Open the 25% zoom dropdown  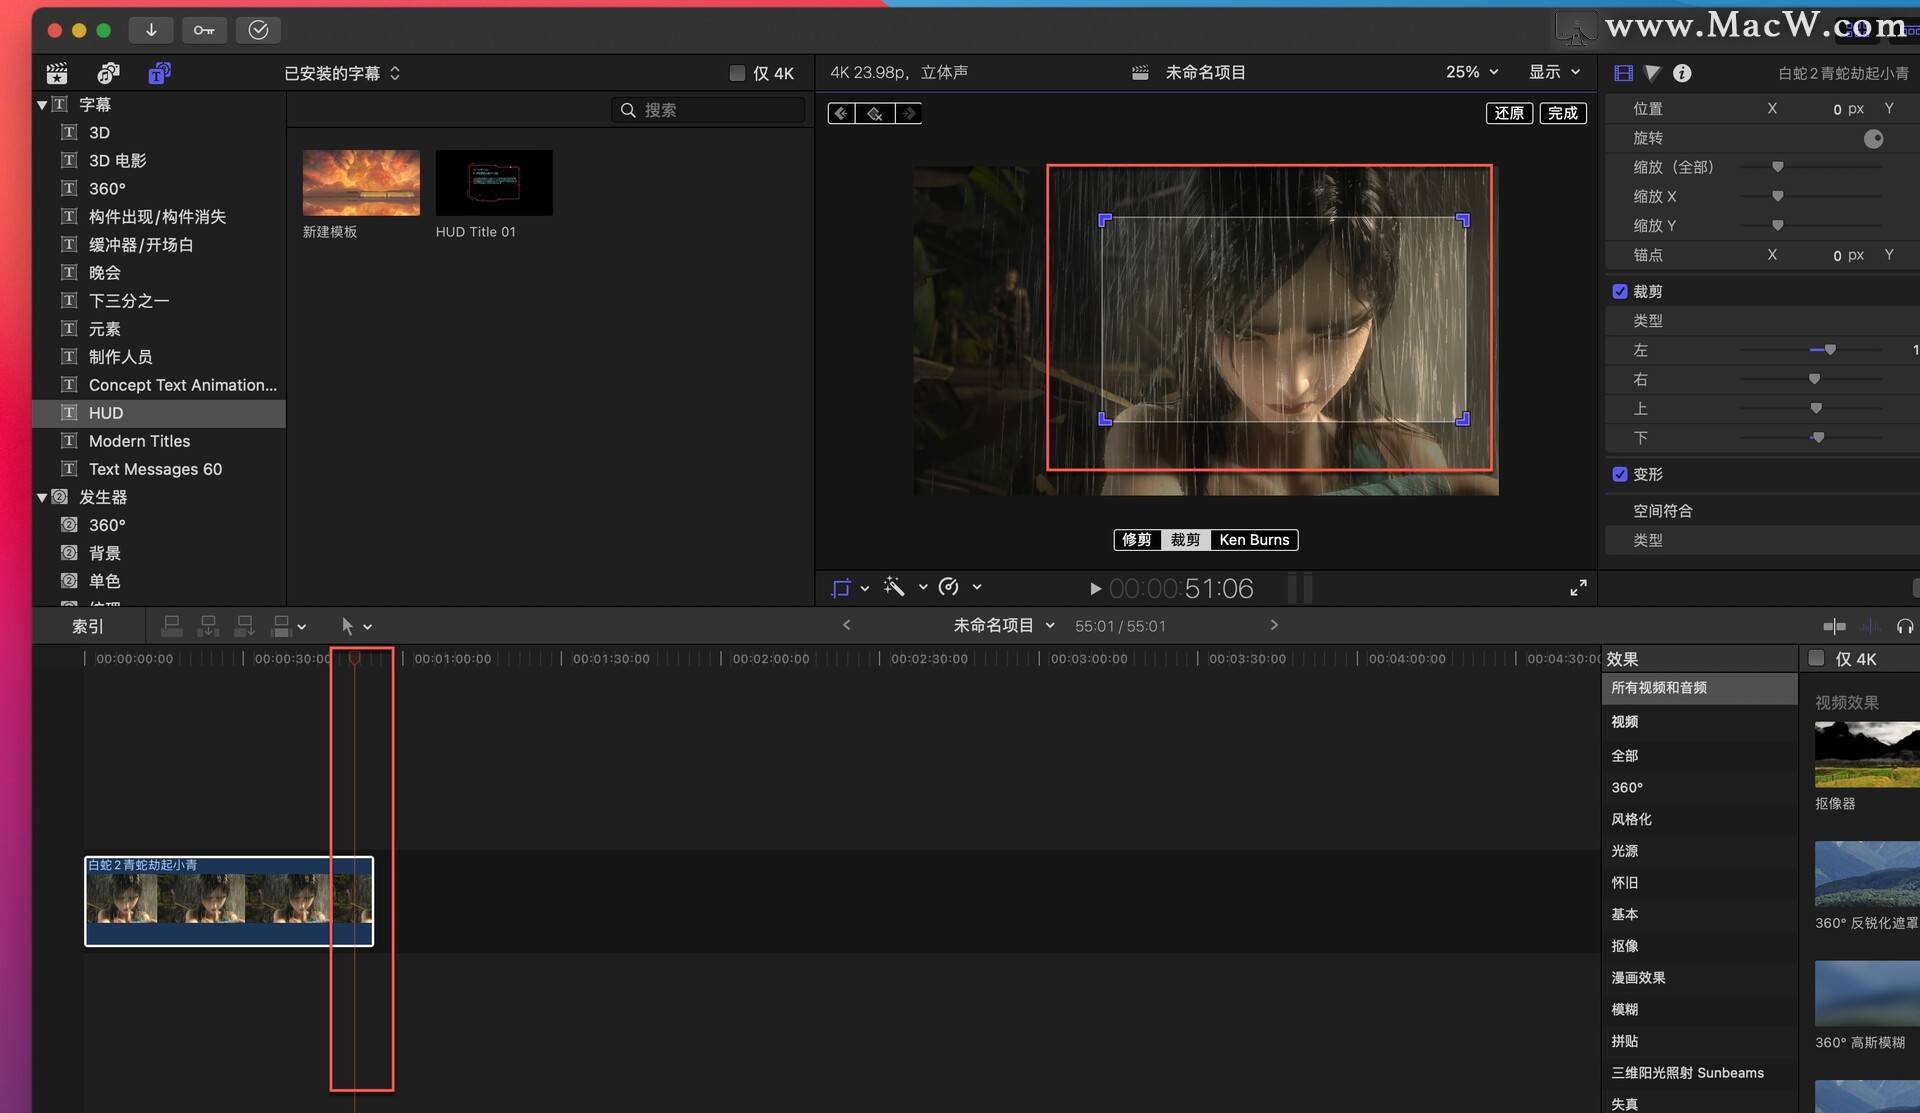click(x=1472, y=72)
